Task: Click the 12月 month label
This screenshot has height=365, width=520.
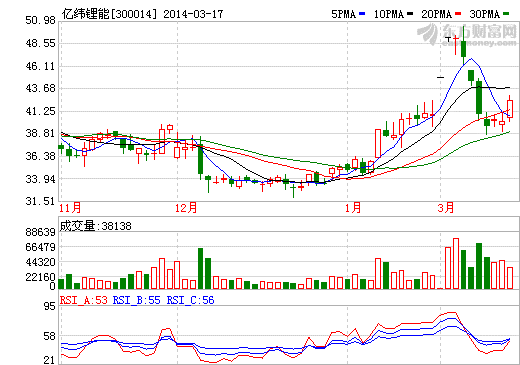Action: [x=186, y=208]
